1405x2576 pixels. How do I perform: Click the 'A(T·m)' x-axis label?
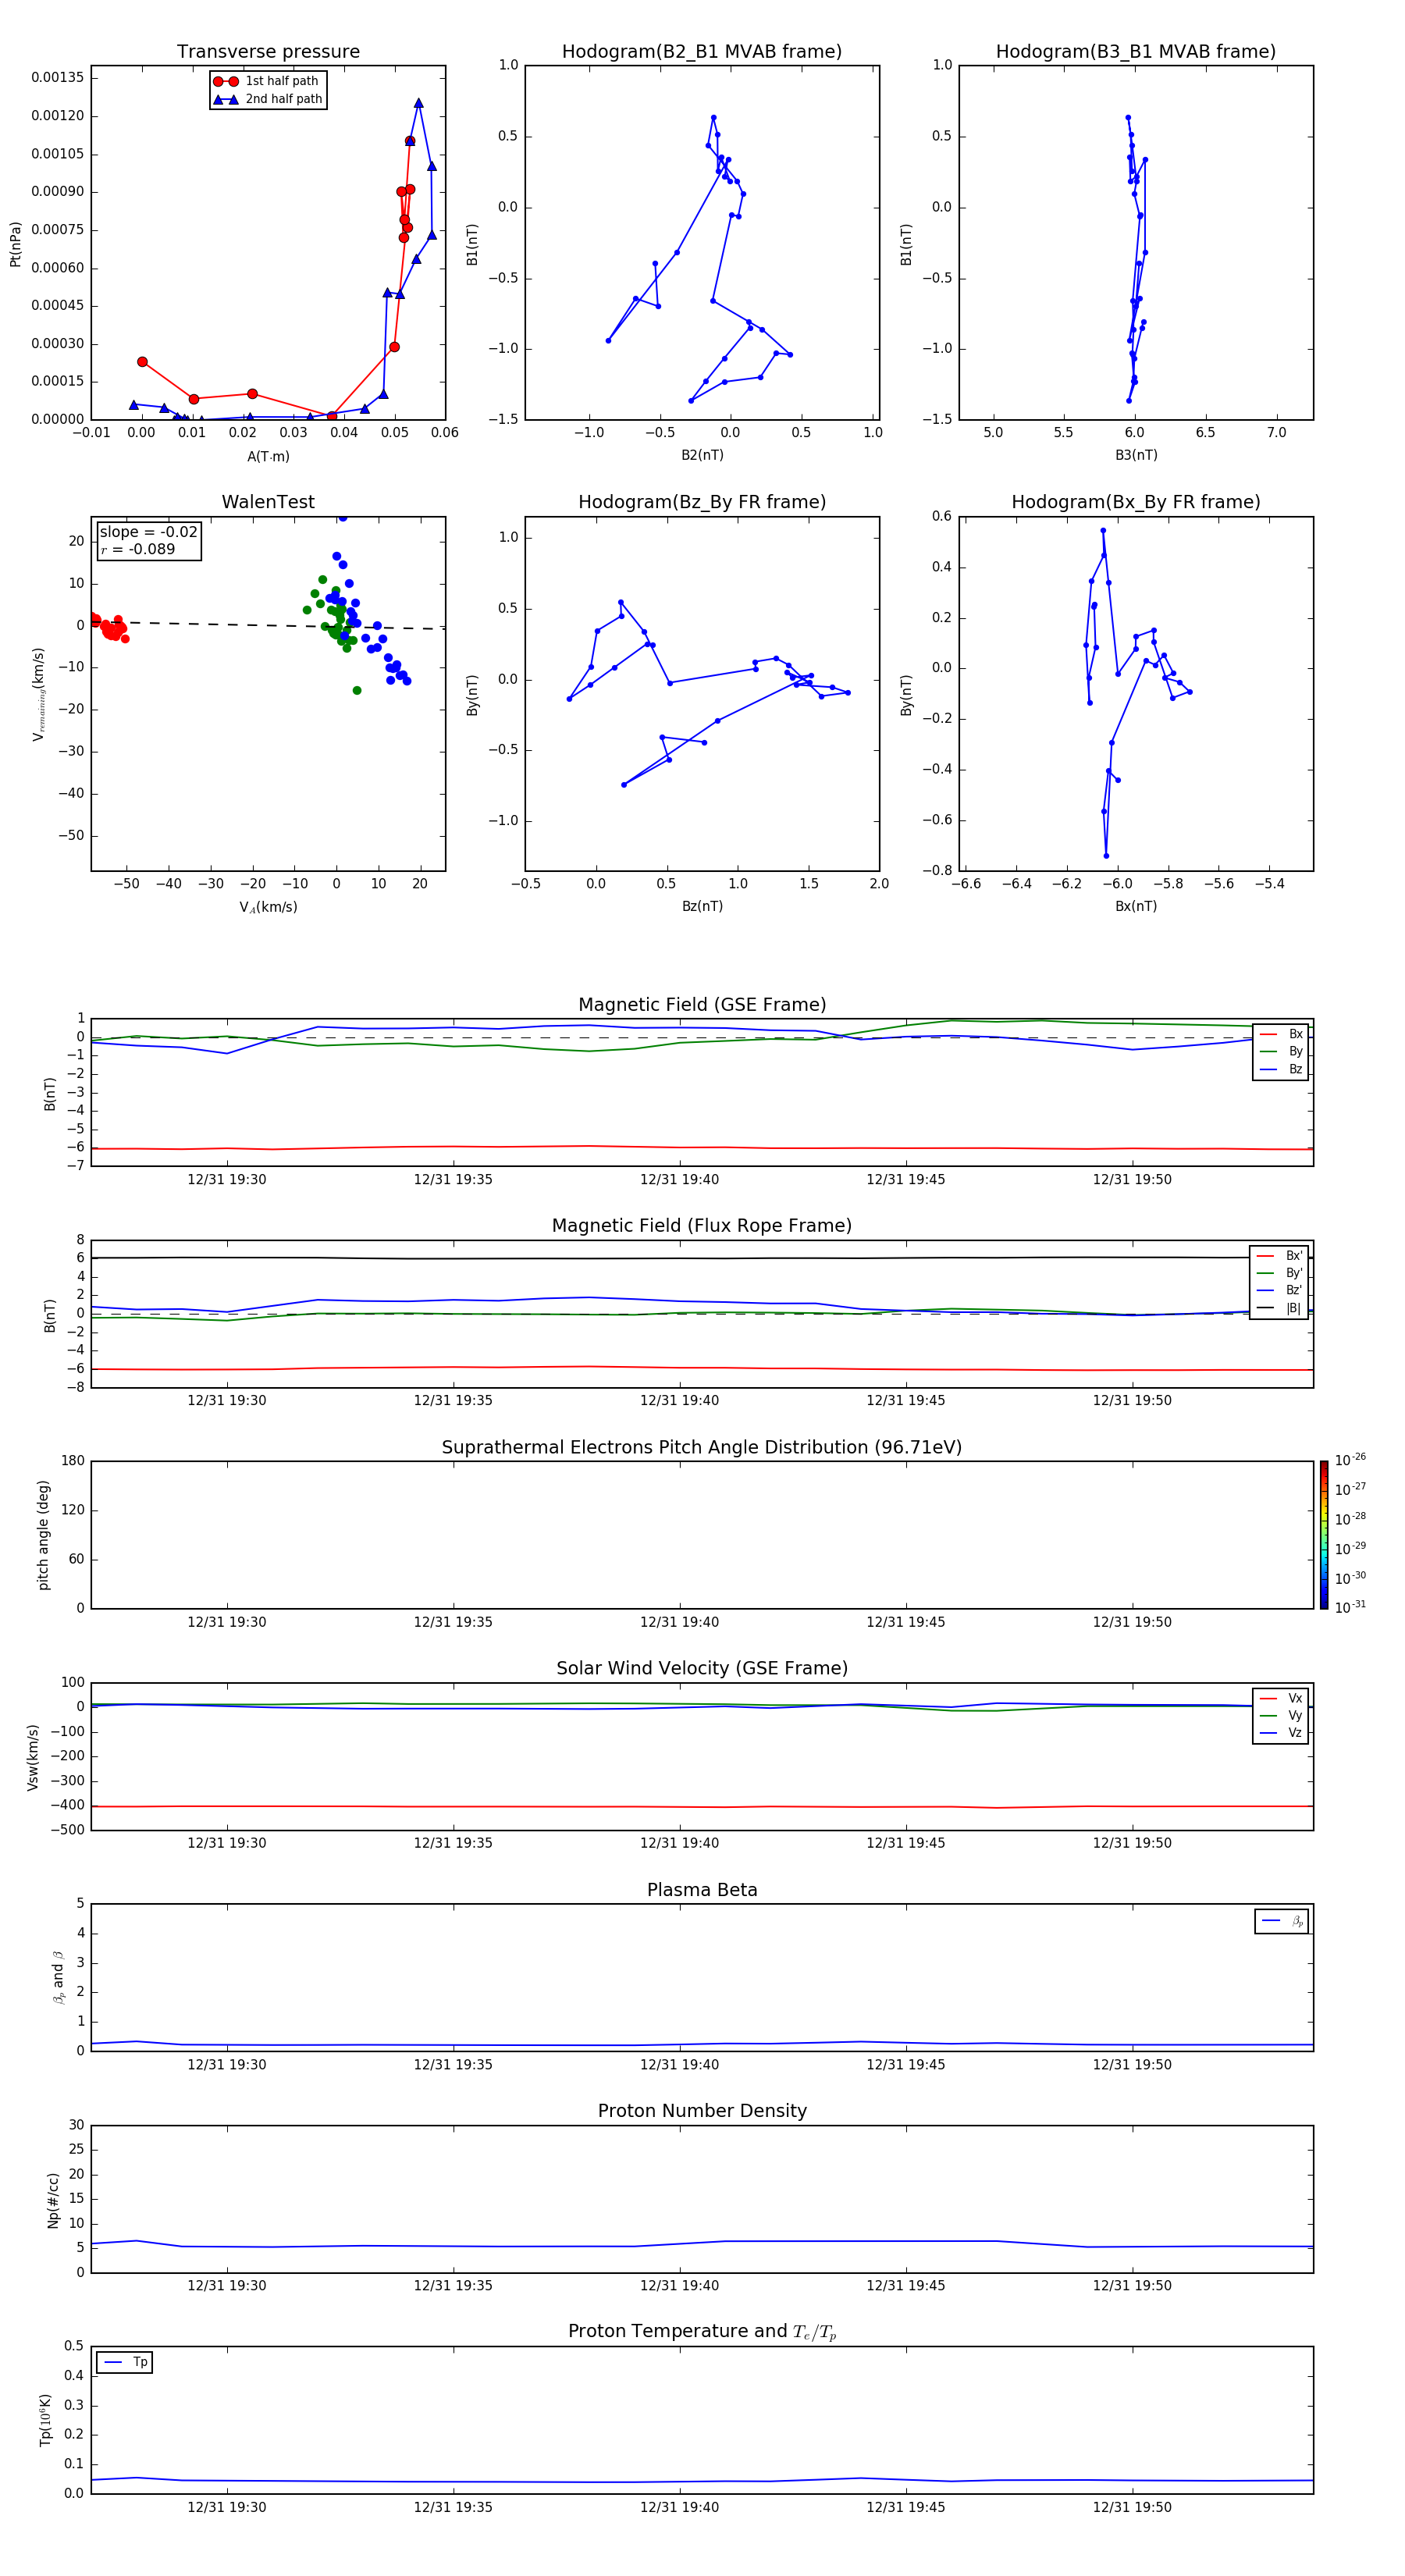268,456
